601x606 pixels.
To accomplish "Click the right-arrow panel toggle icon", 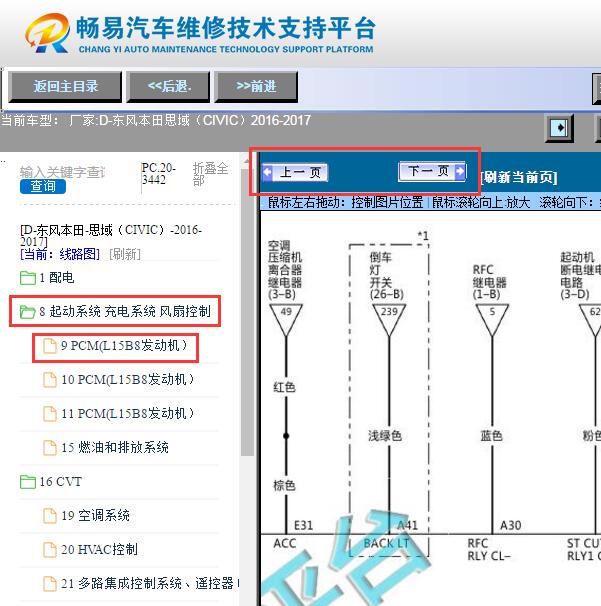I will 559,127.
